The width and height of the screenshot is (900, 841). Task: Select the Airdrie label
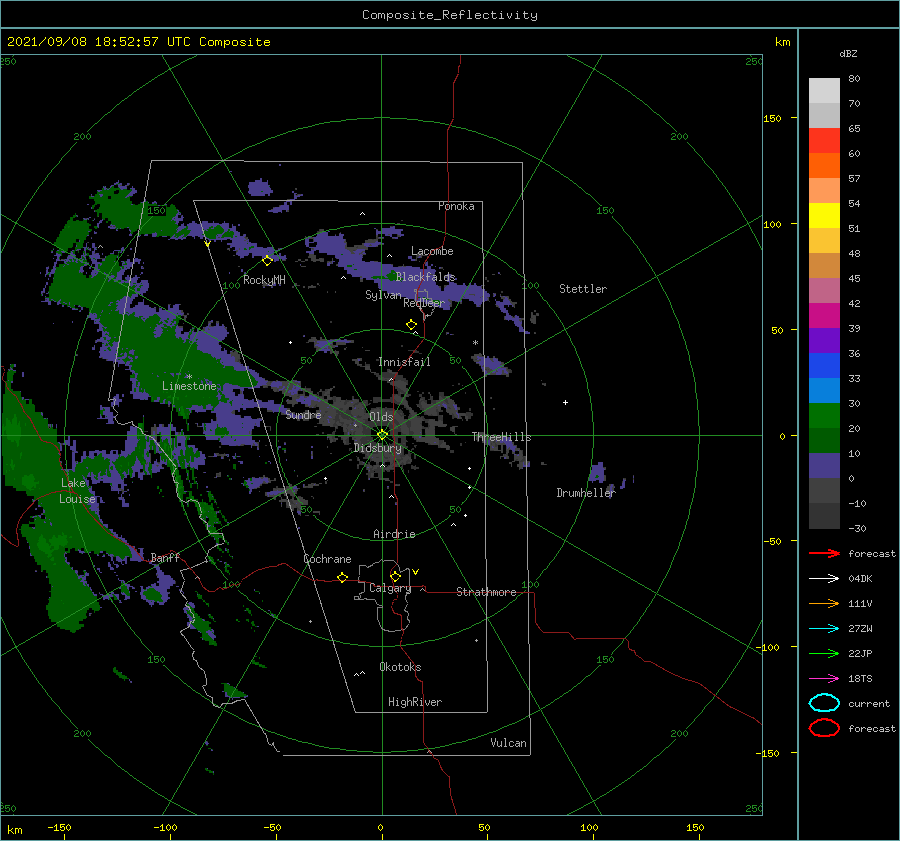coord(394,534)
